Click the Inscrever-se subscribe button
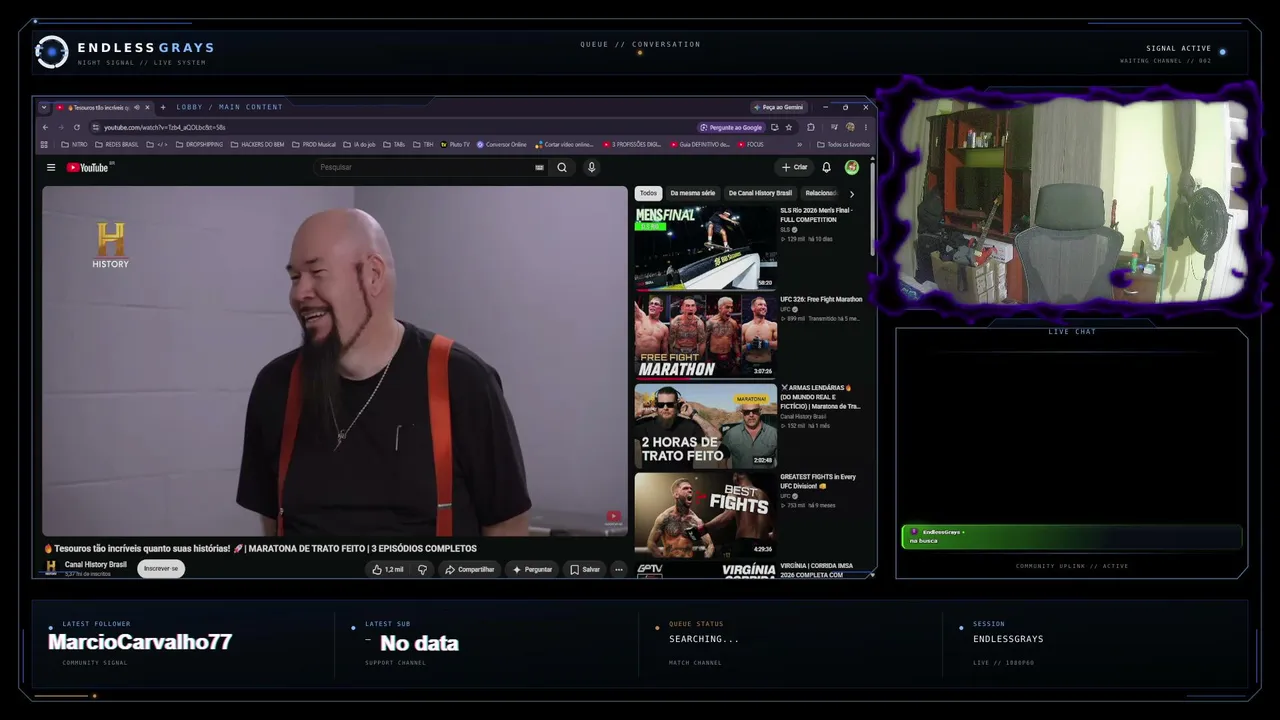Viewport: 1280px width, 720px height. click(161, 568)
